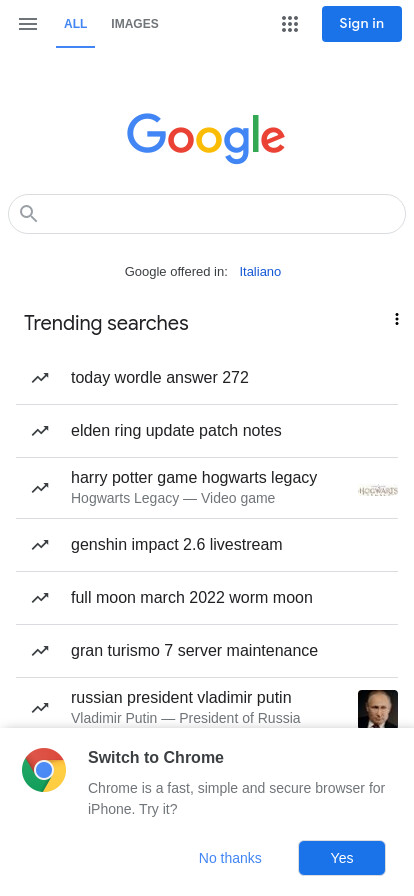This screenshot has width=414, height=896.
Task: Switch Google language to Italiano
Action: point(260,271)
